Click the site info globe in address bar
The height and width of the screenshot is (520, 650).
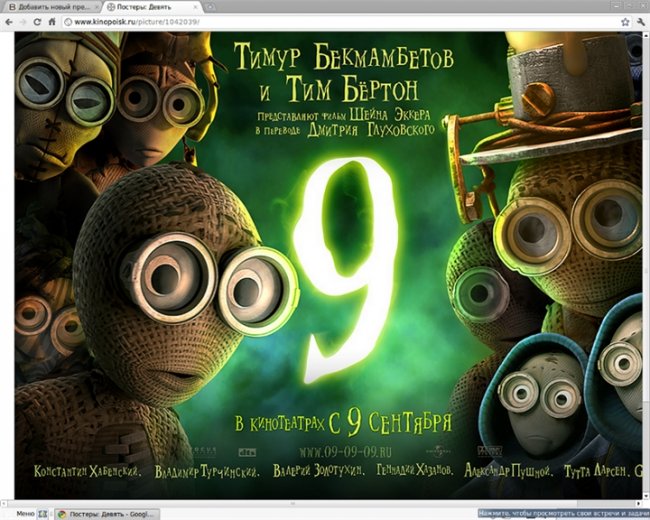tap(67, 21)
